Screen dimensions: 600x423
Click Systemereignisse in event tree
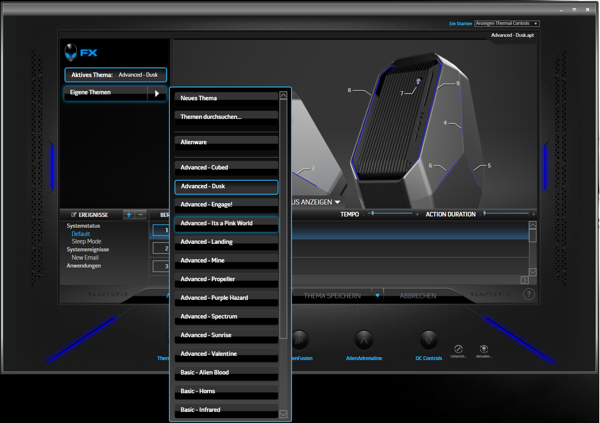[88, 250]
